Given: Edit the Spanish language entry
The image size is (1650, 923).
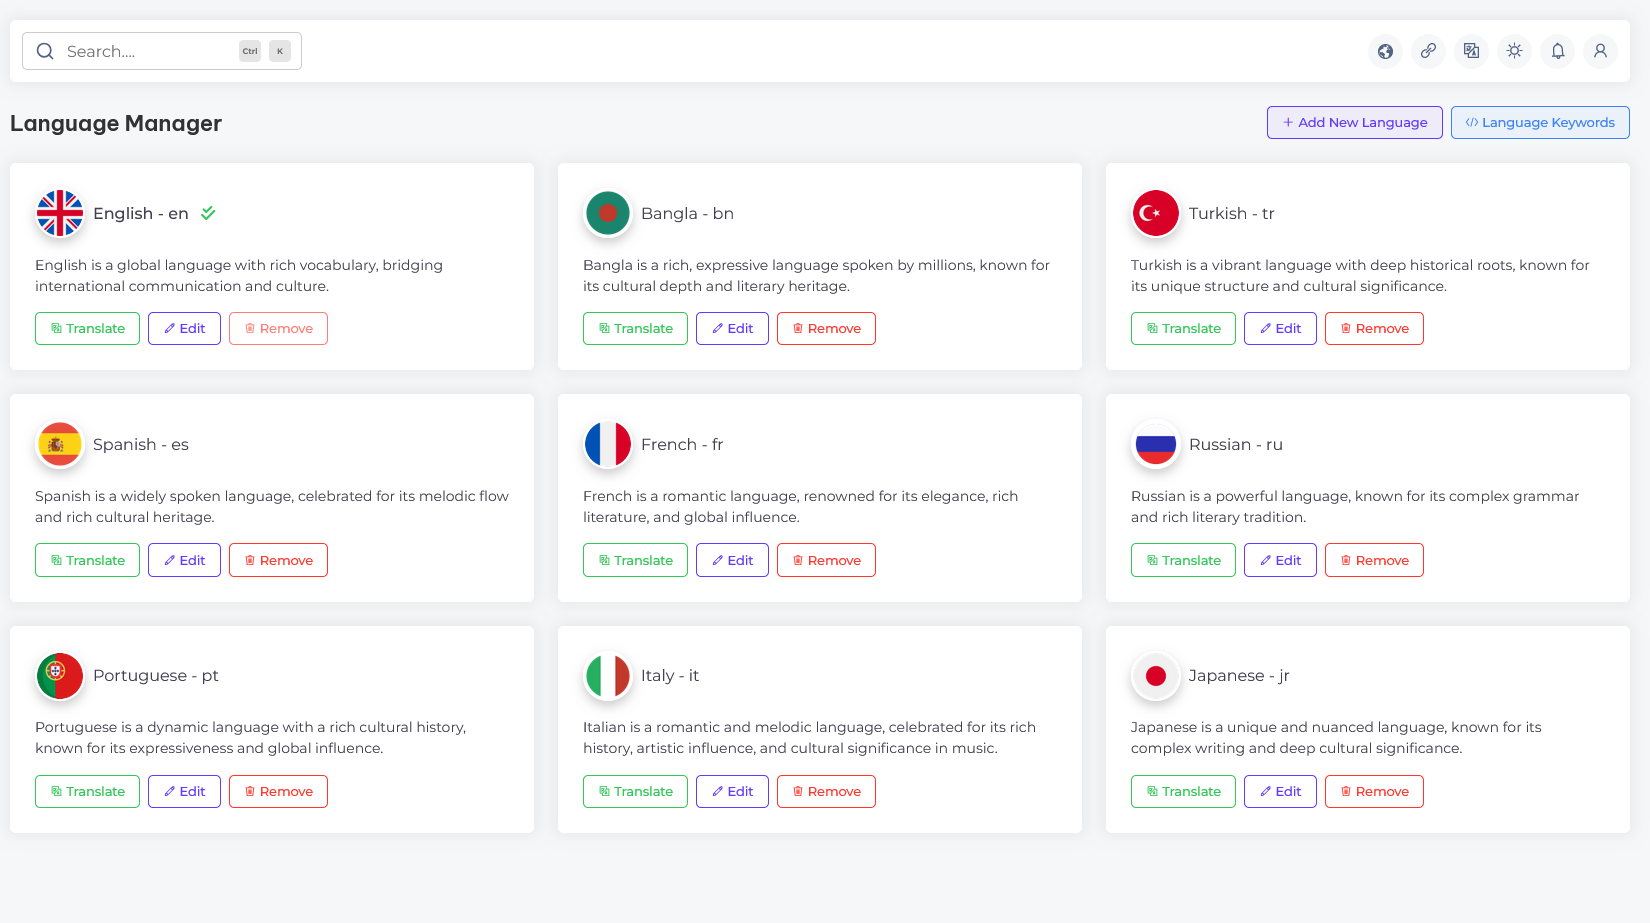Looking at the screenshot, I should point(184,560).
